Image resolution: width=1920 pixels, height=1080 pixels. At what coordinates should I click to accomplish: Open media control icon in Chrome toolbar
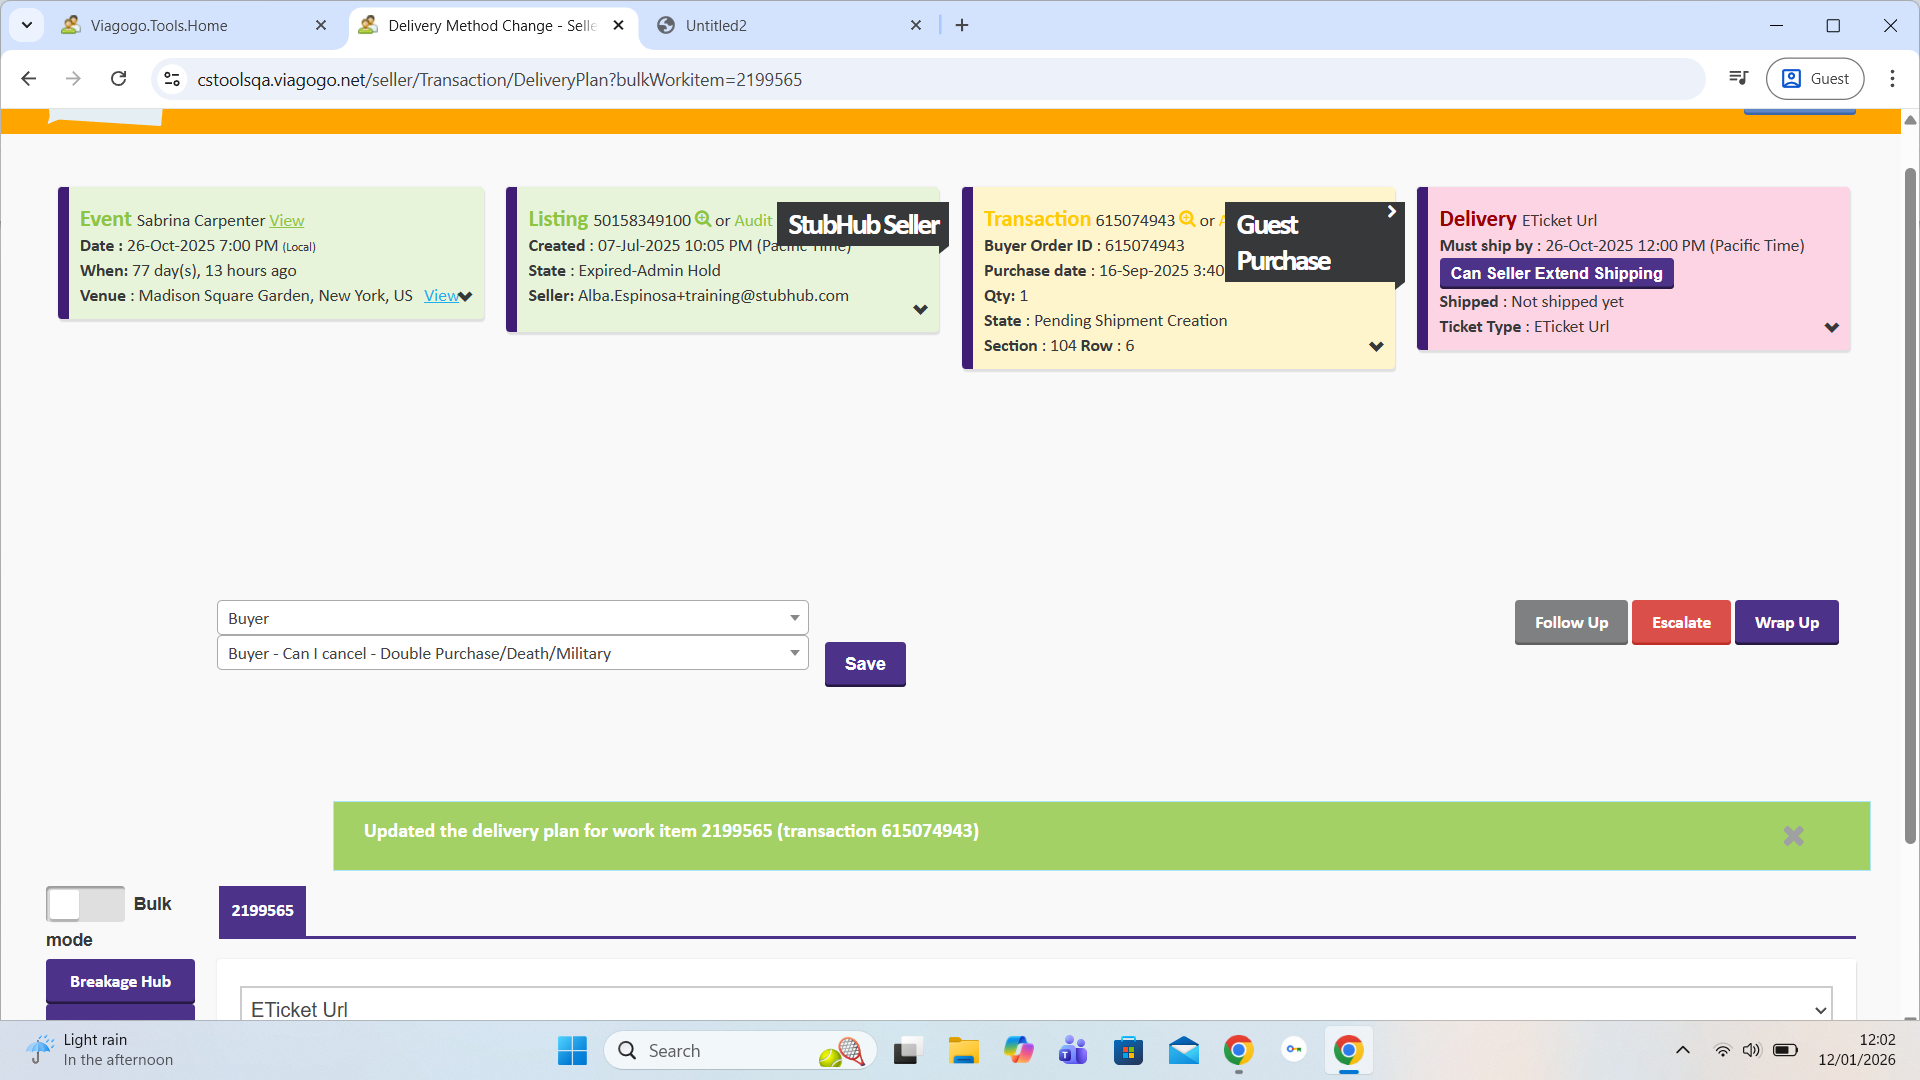[x=1739, y=79]
